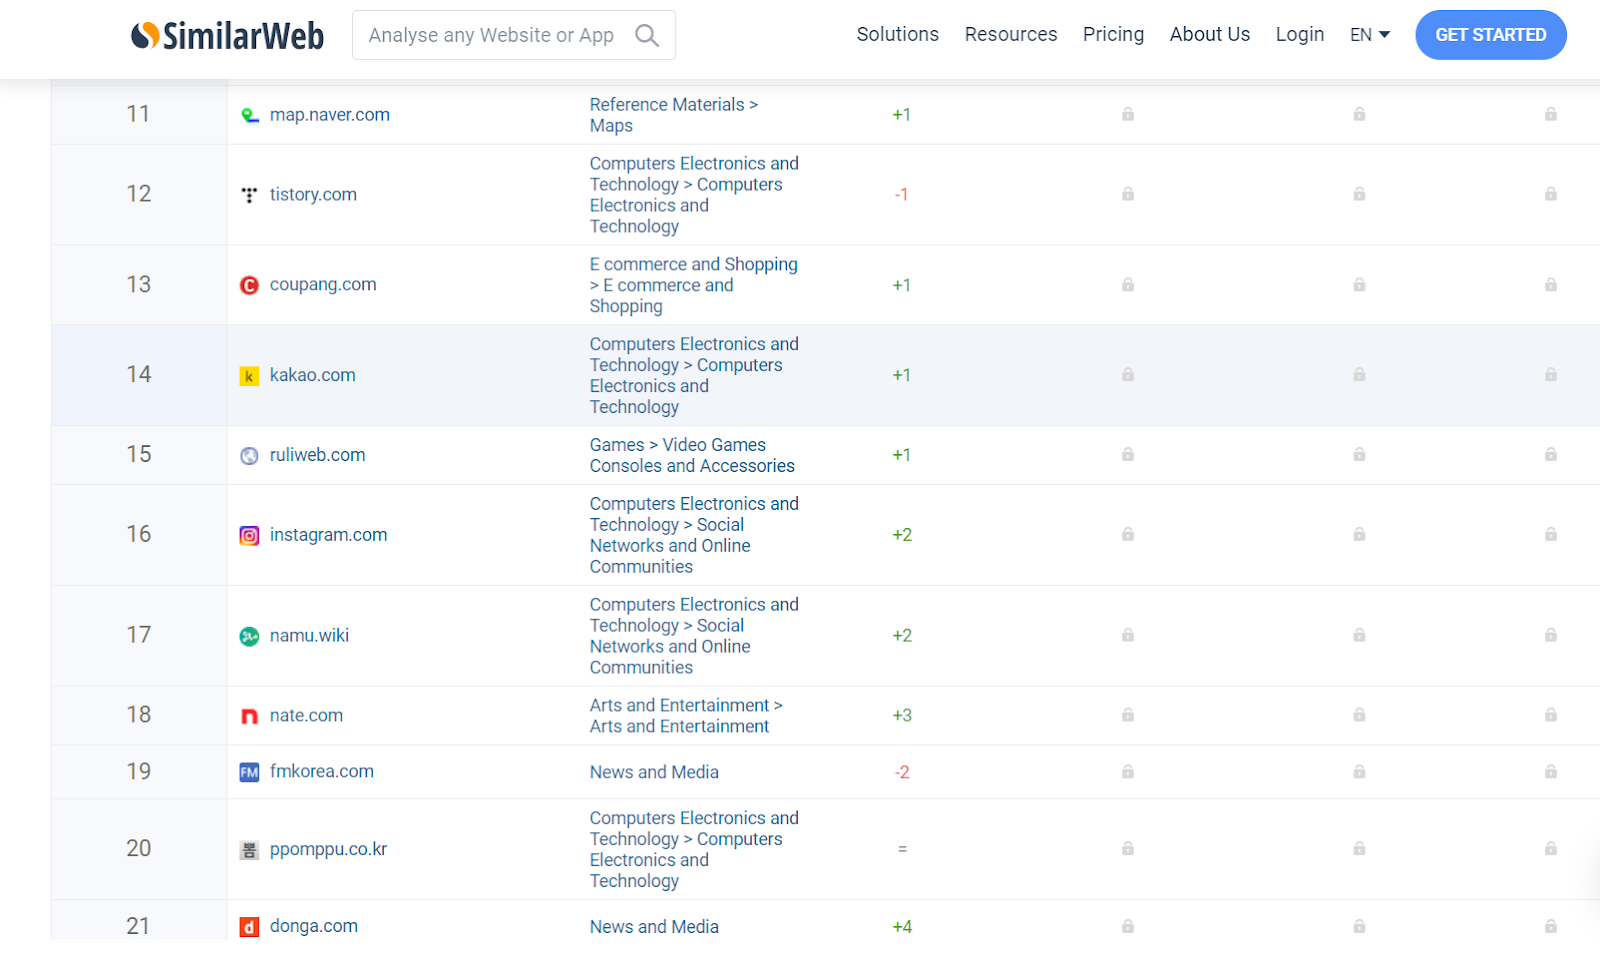Click the map.naver.com favicon
The height and width of the screenshot is (956, 1600).
click(250, 115)
